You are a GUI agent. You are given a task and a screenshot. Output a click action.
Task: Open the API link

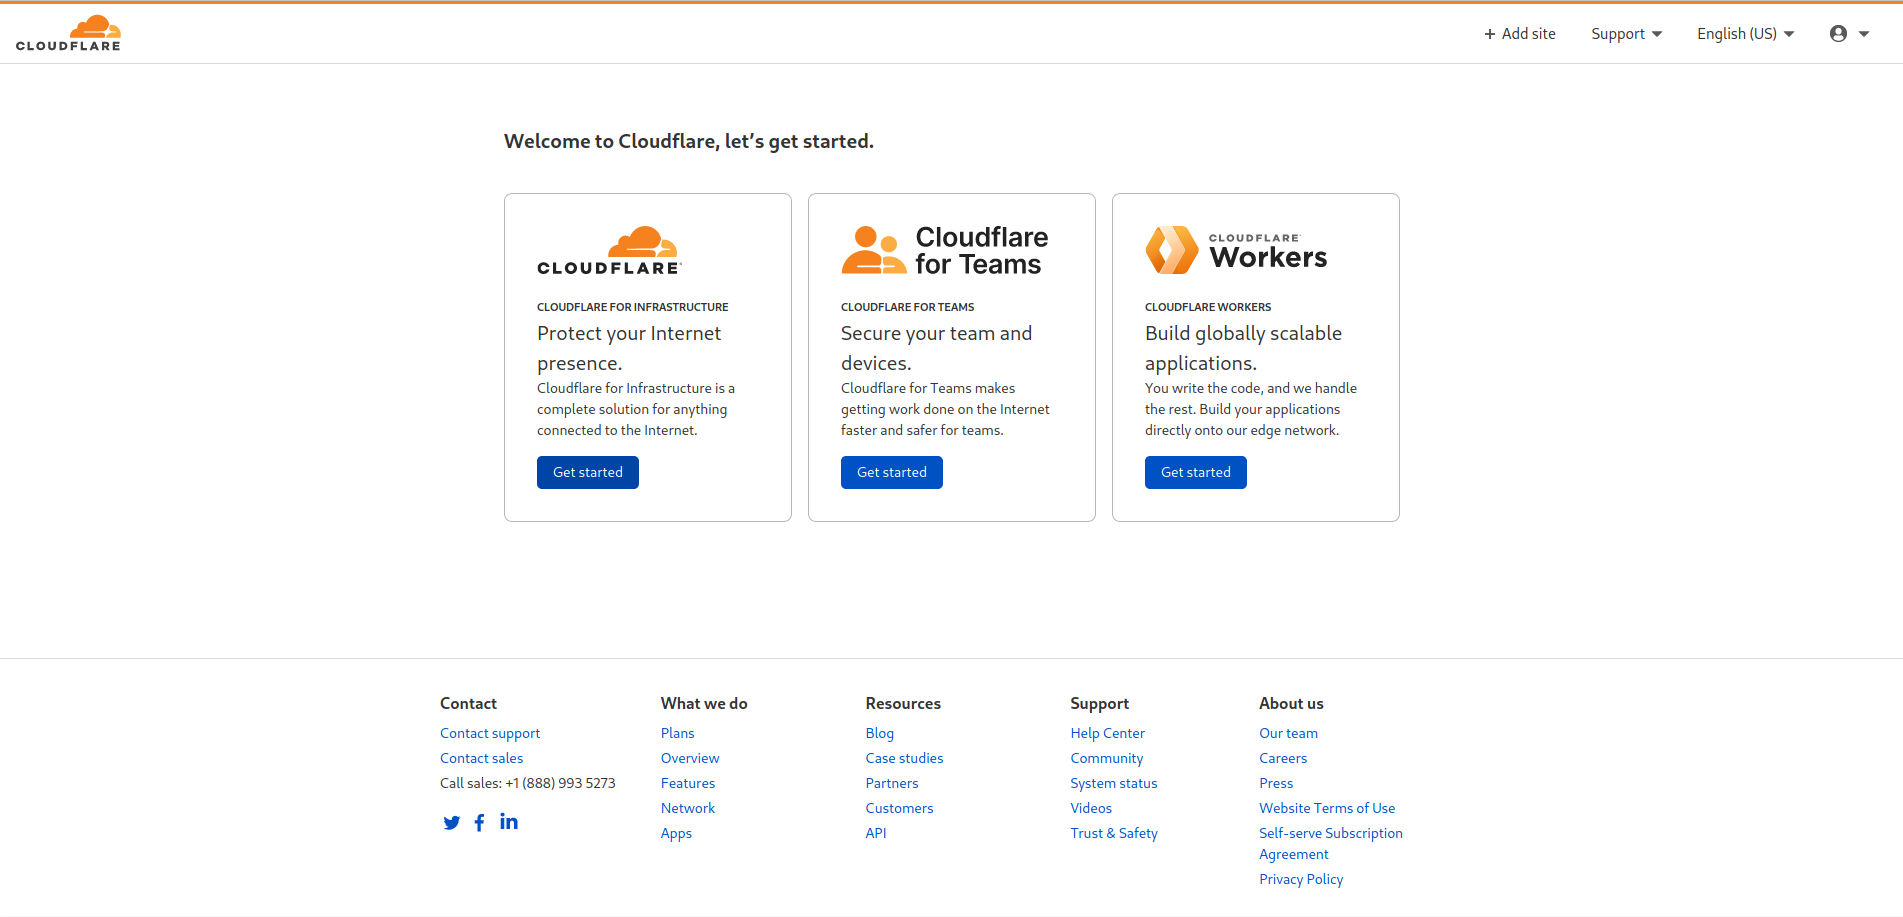tap(876, 833)
